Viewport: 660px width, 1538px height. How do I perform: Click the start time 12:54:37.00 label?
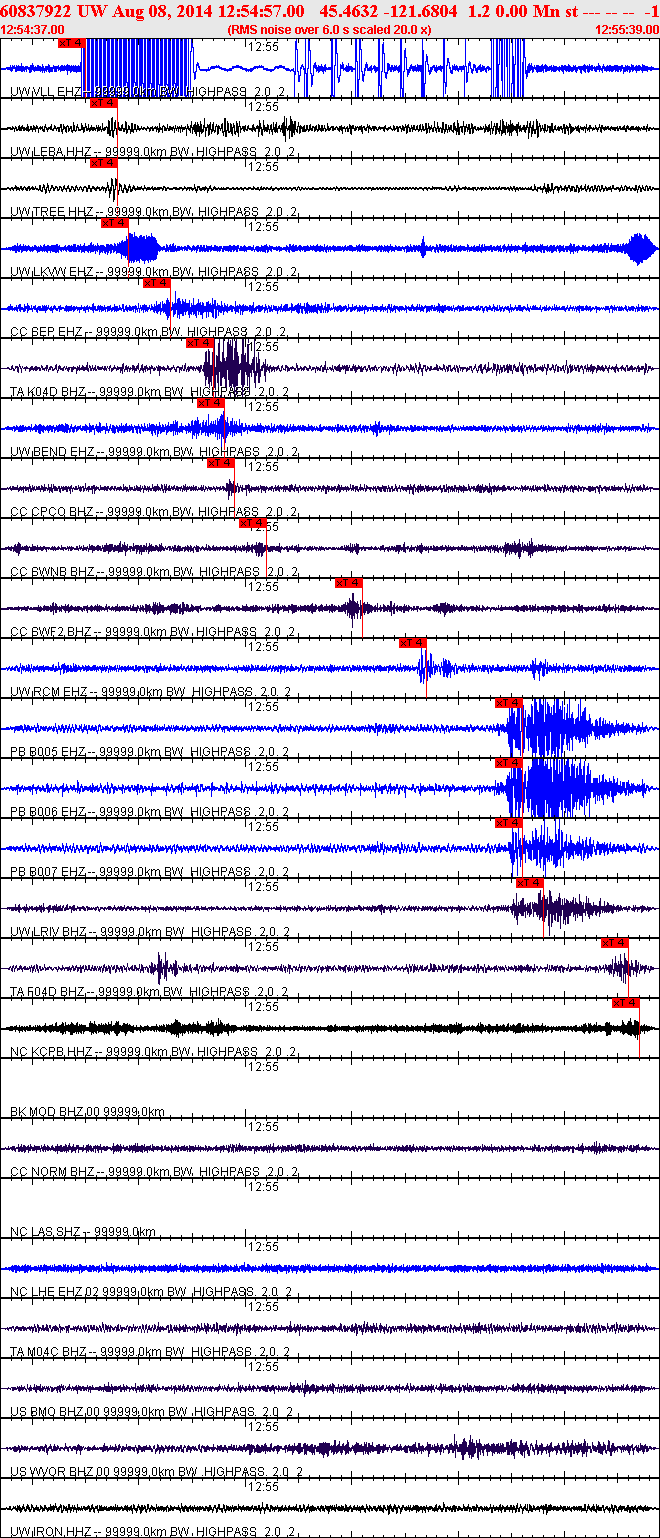tap(33, 30)
